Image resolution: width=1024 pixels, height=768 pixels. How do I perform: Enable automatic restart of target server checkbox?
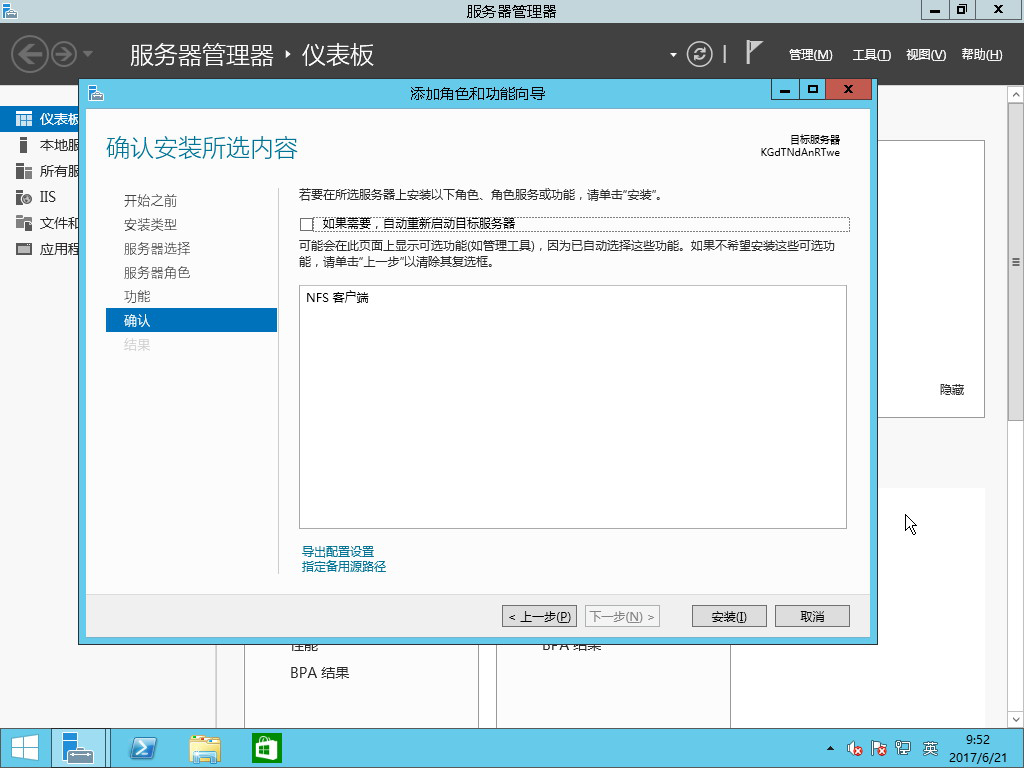(306, 224)
